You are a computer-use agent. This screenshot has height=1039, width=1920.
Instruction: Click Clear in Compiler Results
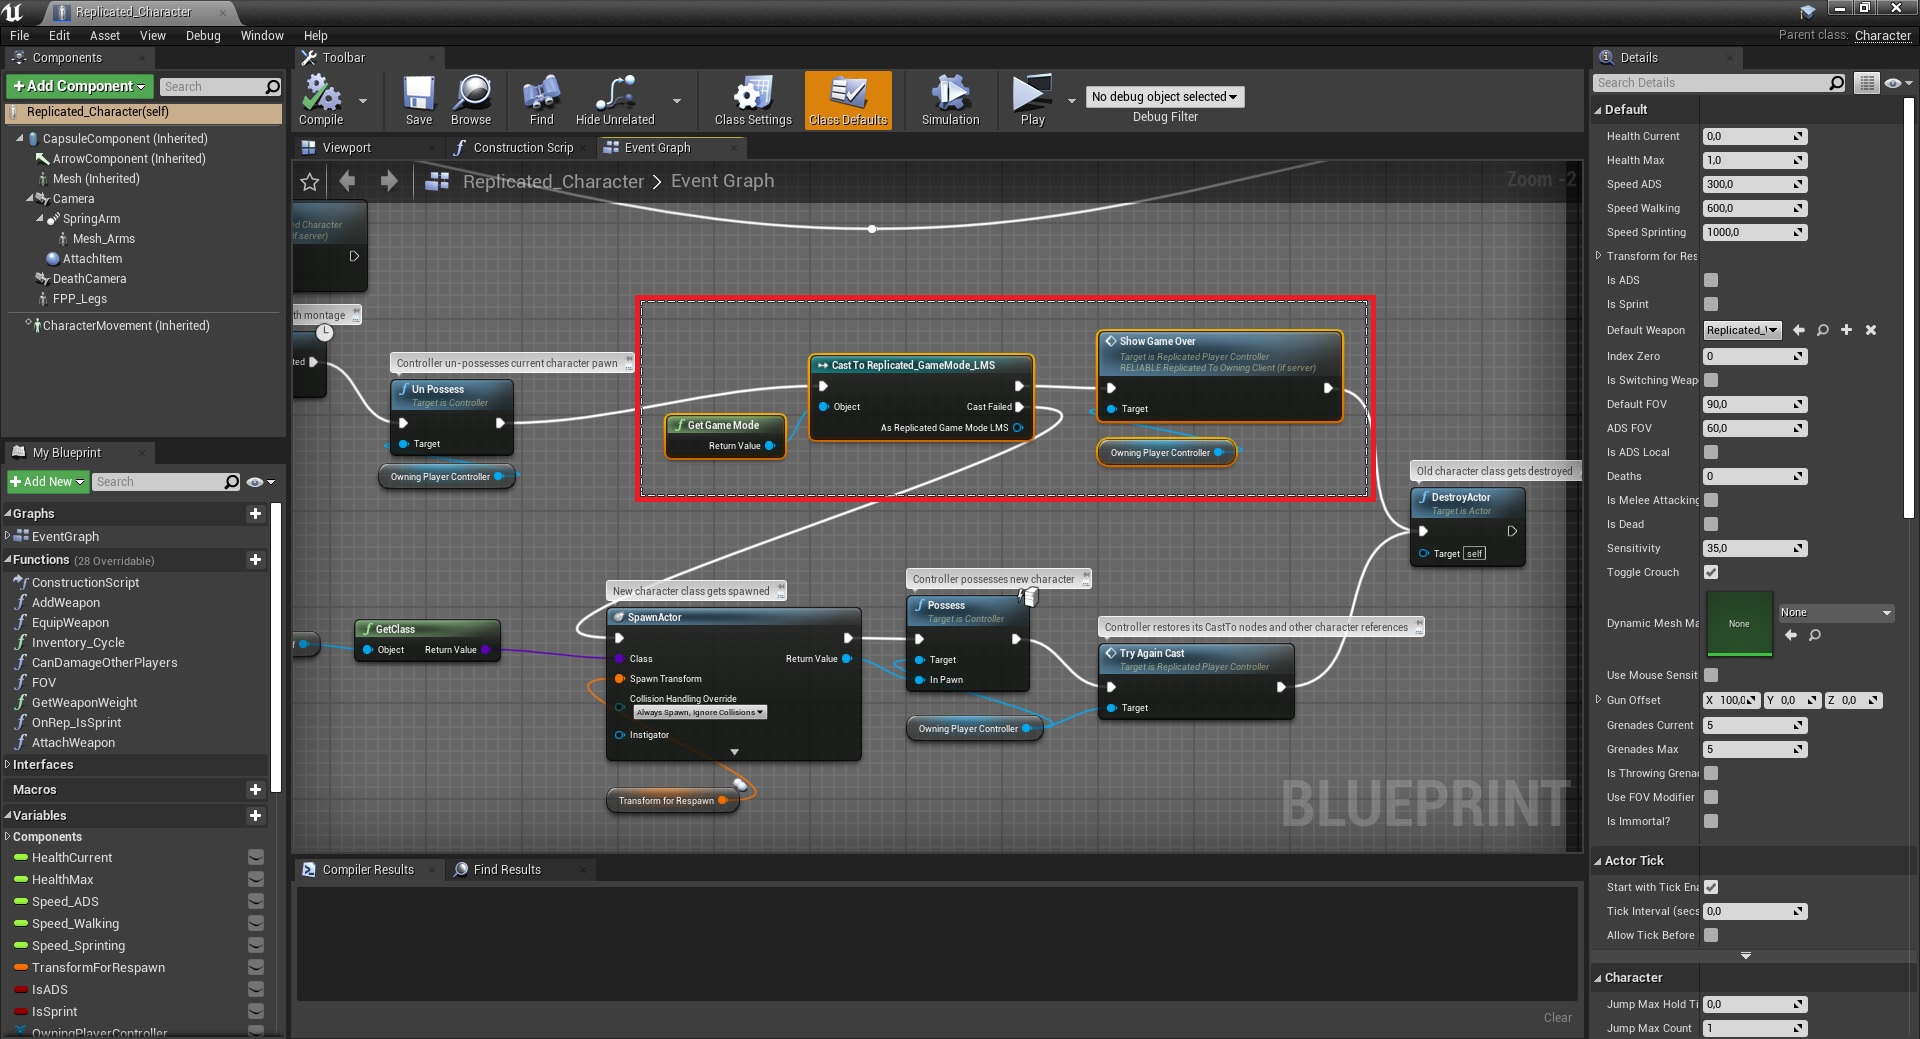(x=1557, y=1018)
